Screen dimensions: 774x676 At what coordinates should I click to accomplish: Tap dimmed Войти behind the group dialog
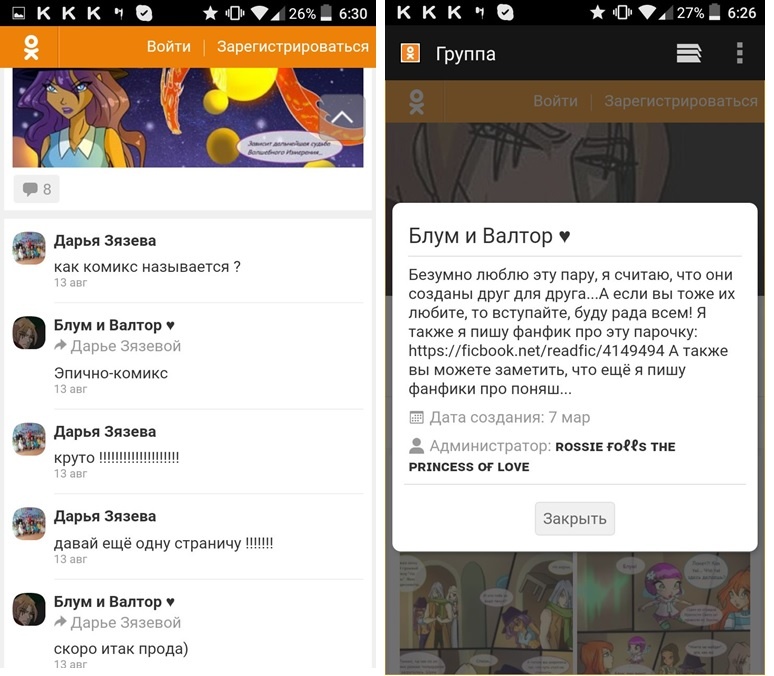[555, 101]
